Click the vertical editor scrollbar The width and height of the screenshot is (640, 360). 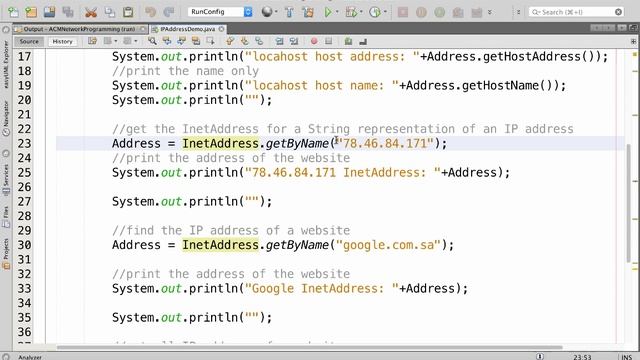click(x=629, y=203)
